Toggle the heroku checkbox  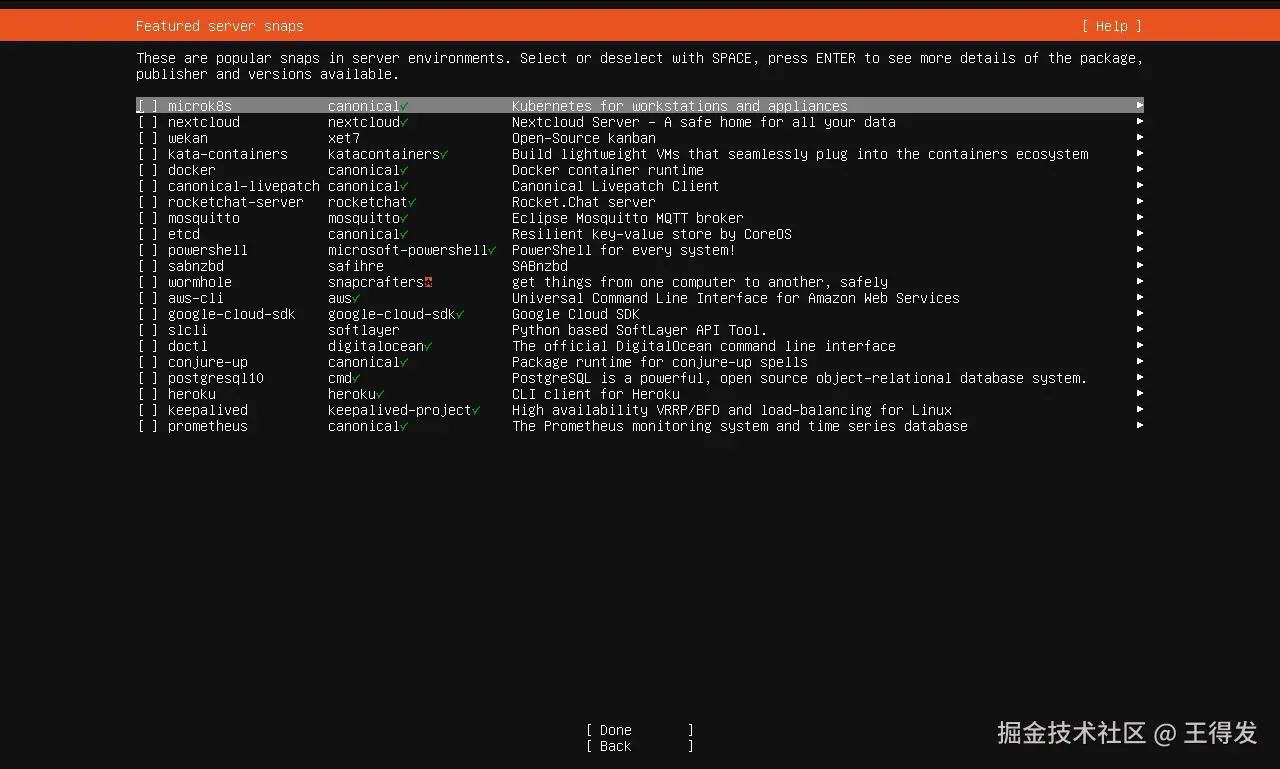(148, 394)
